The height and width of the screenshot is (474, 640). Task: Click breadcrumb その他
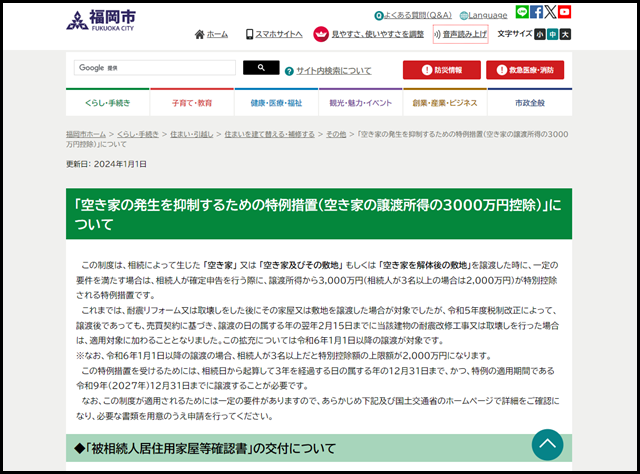pos(336,134)
